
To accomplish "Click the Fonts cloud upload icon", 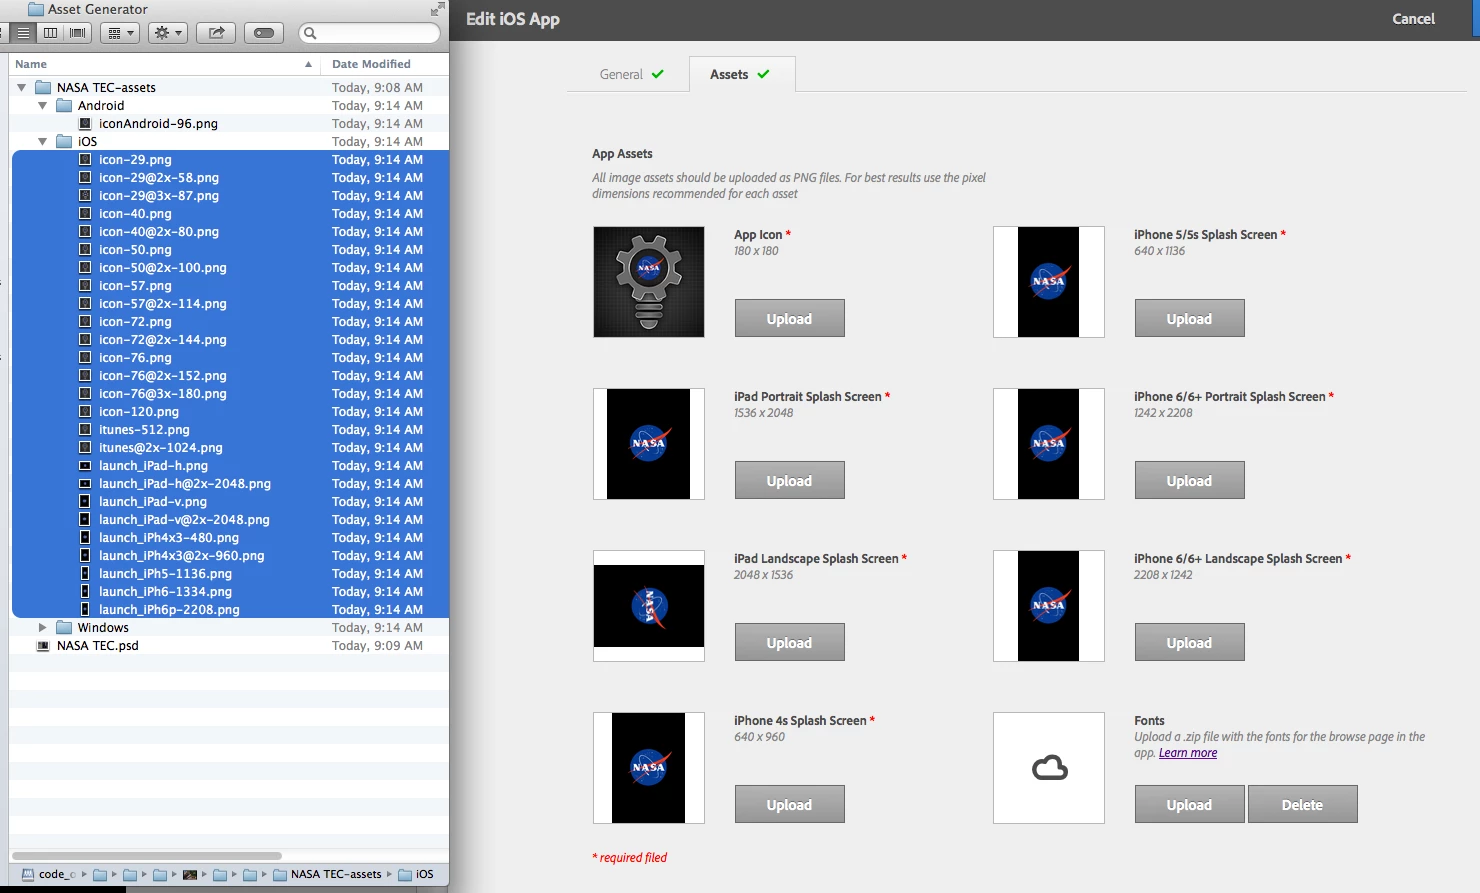I will click(1049, 768).
